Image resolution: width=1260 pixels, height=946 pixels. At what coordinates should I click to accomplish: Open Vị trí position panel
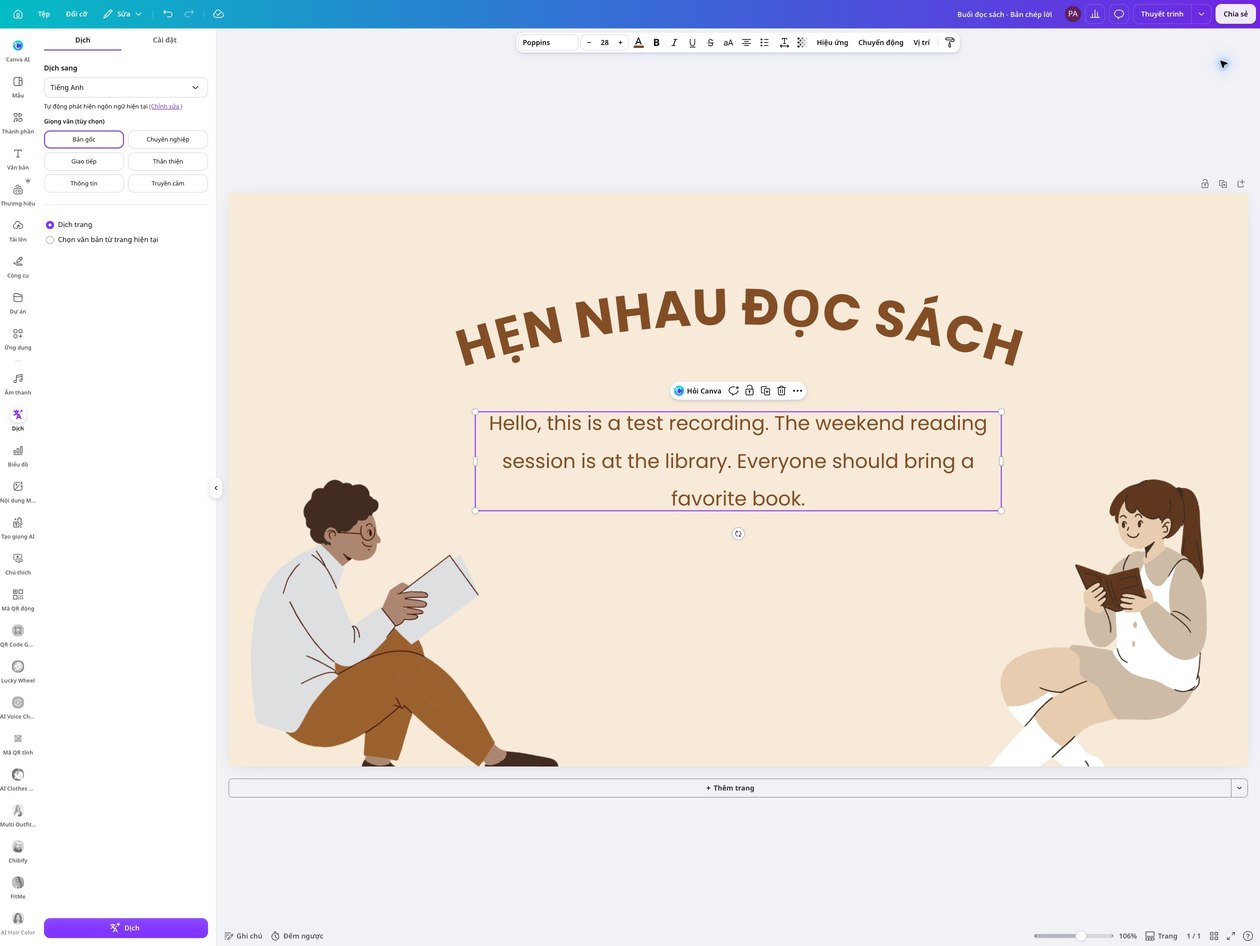pyautogui.click(x=921, y=43)
